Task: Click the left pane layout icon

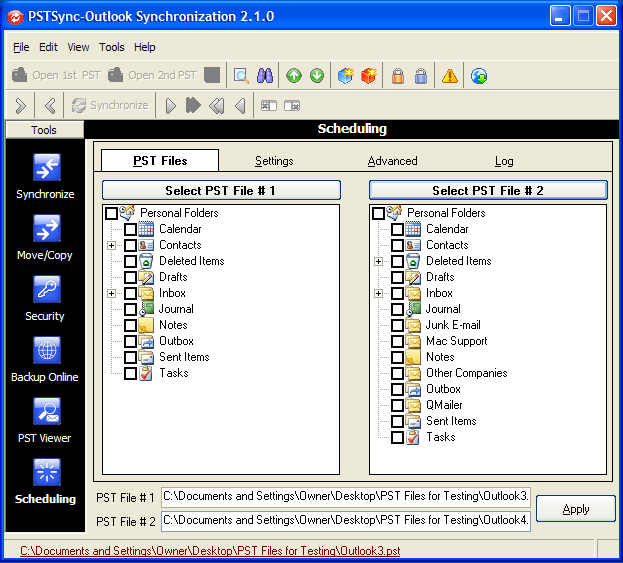Action: [269, 106]
